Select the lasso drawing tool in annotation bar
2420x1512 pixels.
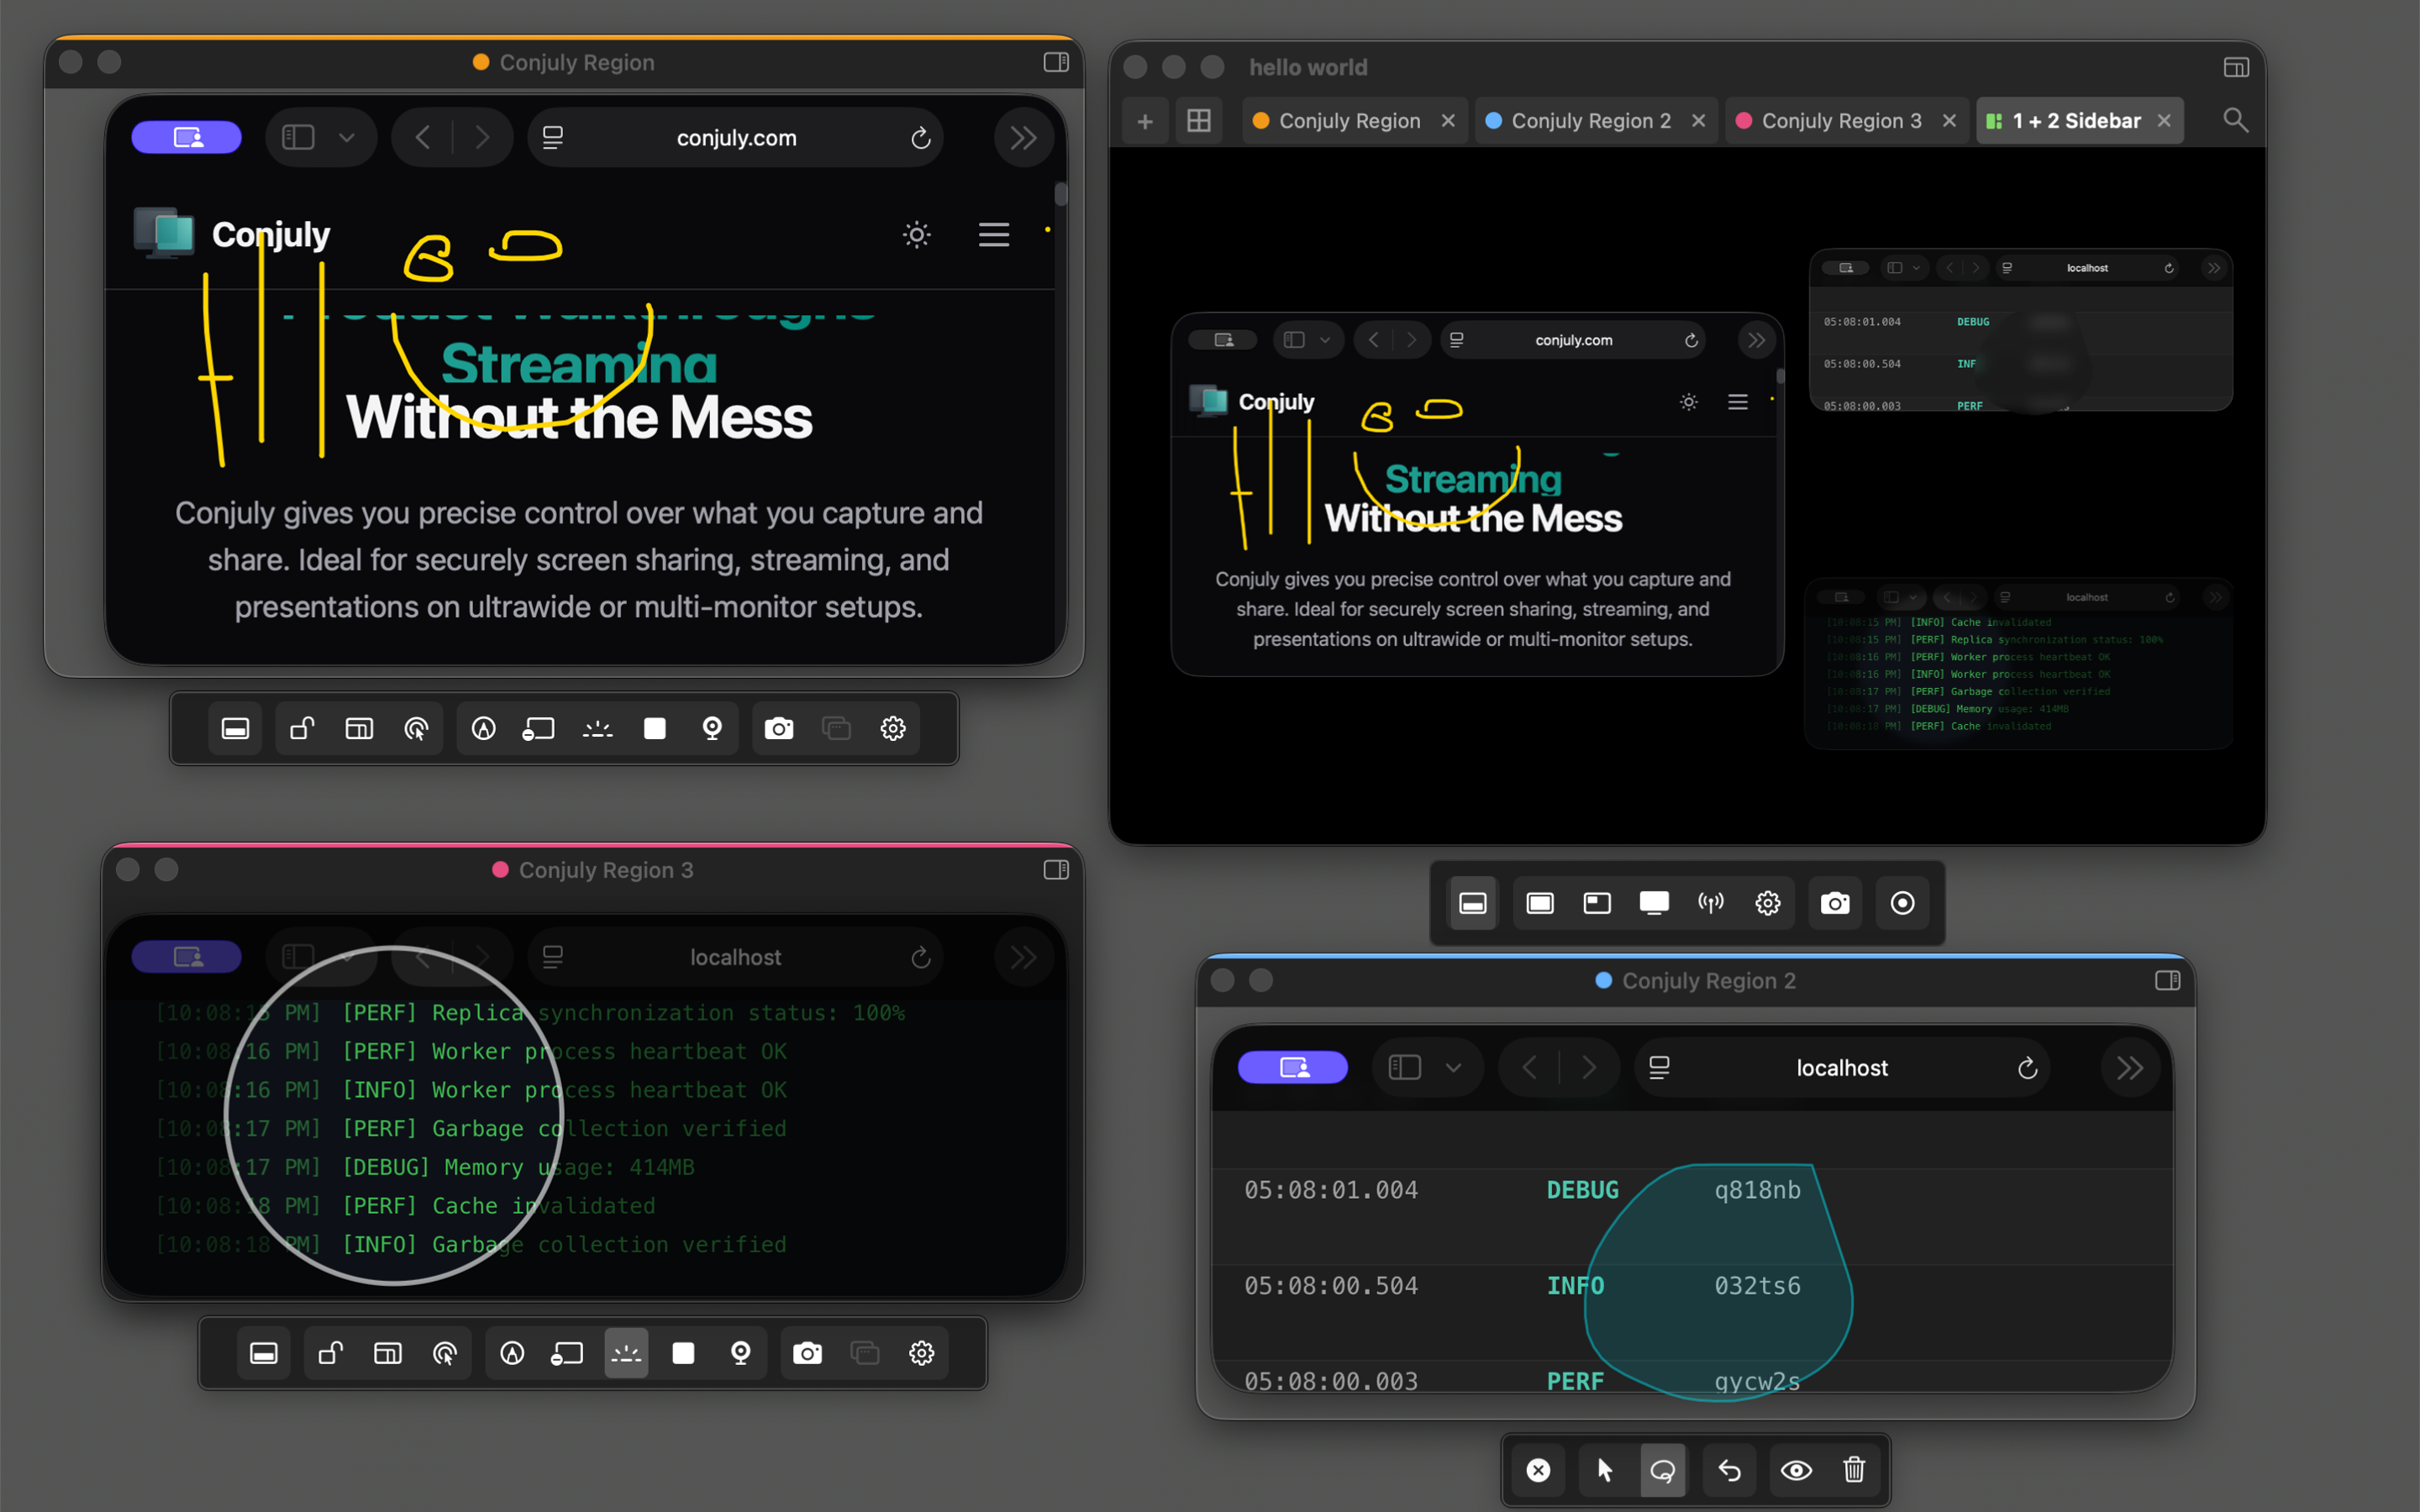pos(1663,1470)
